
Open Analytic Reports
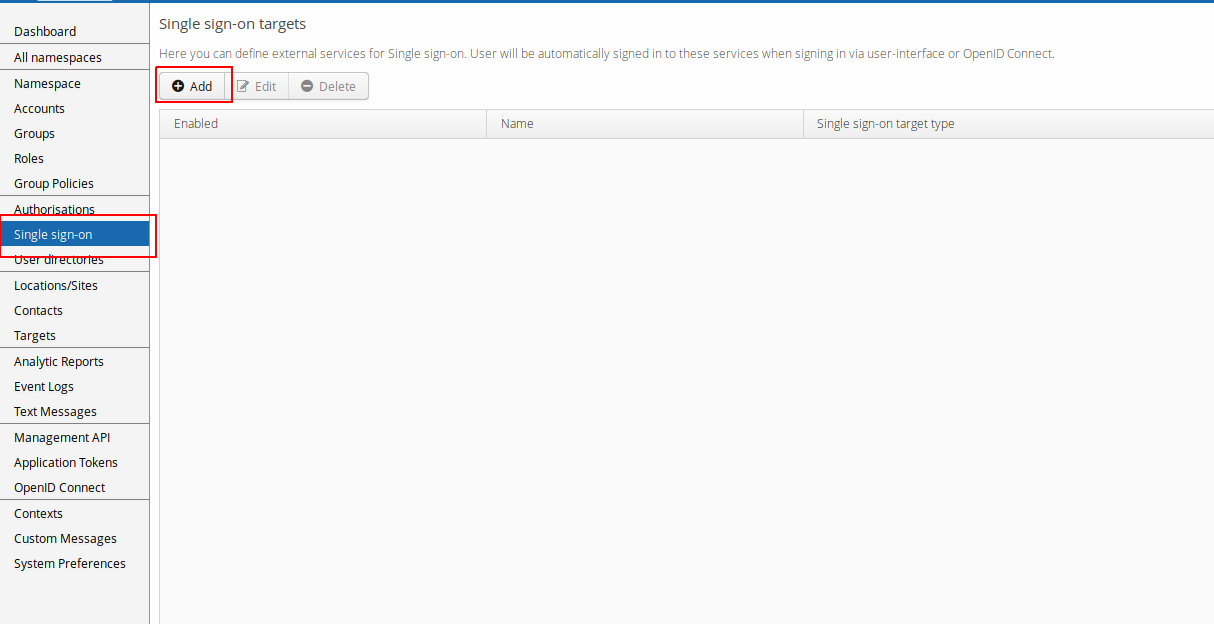59,362
